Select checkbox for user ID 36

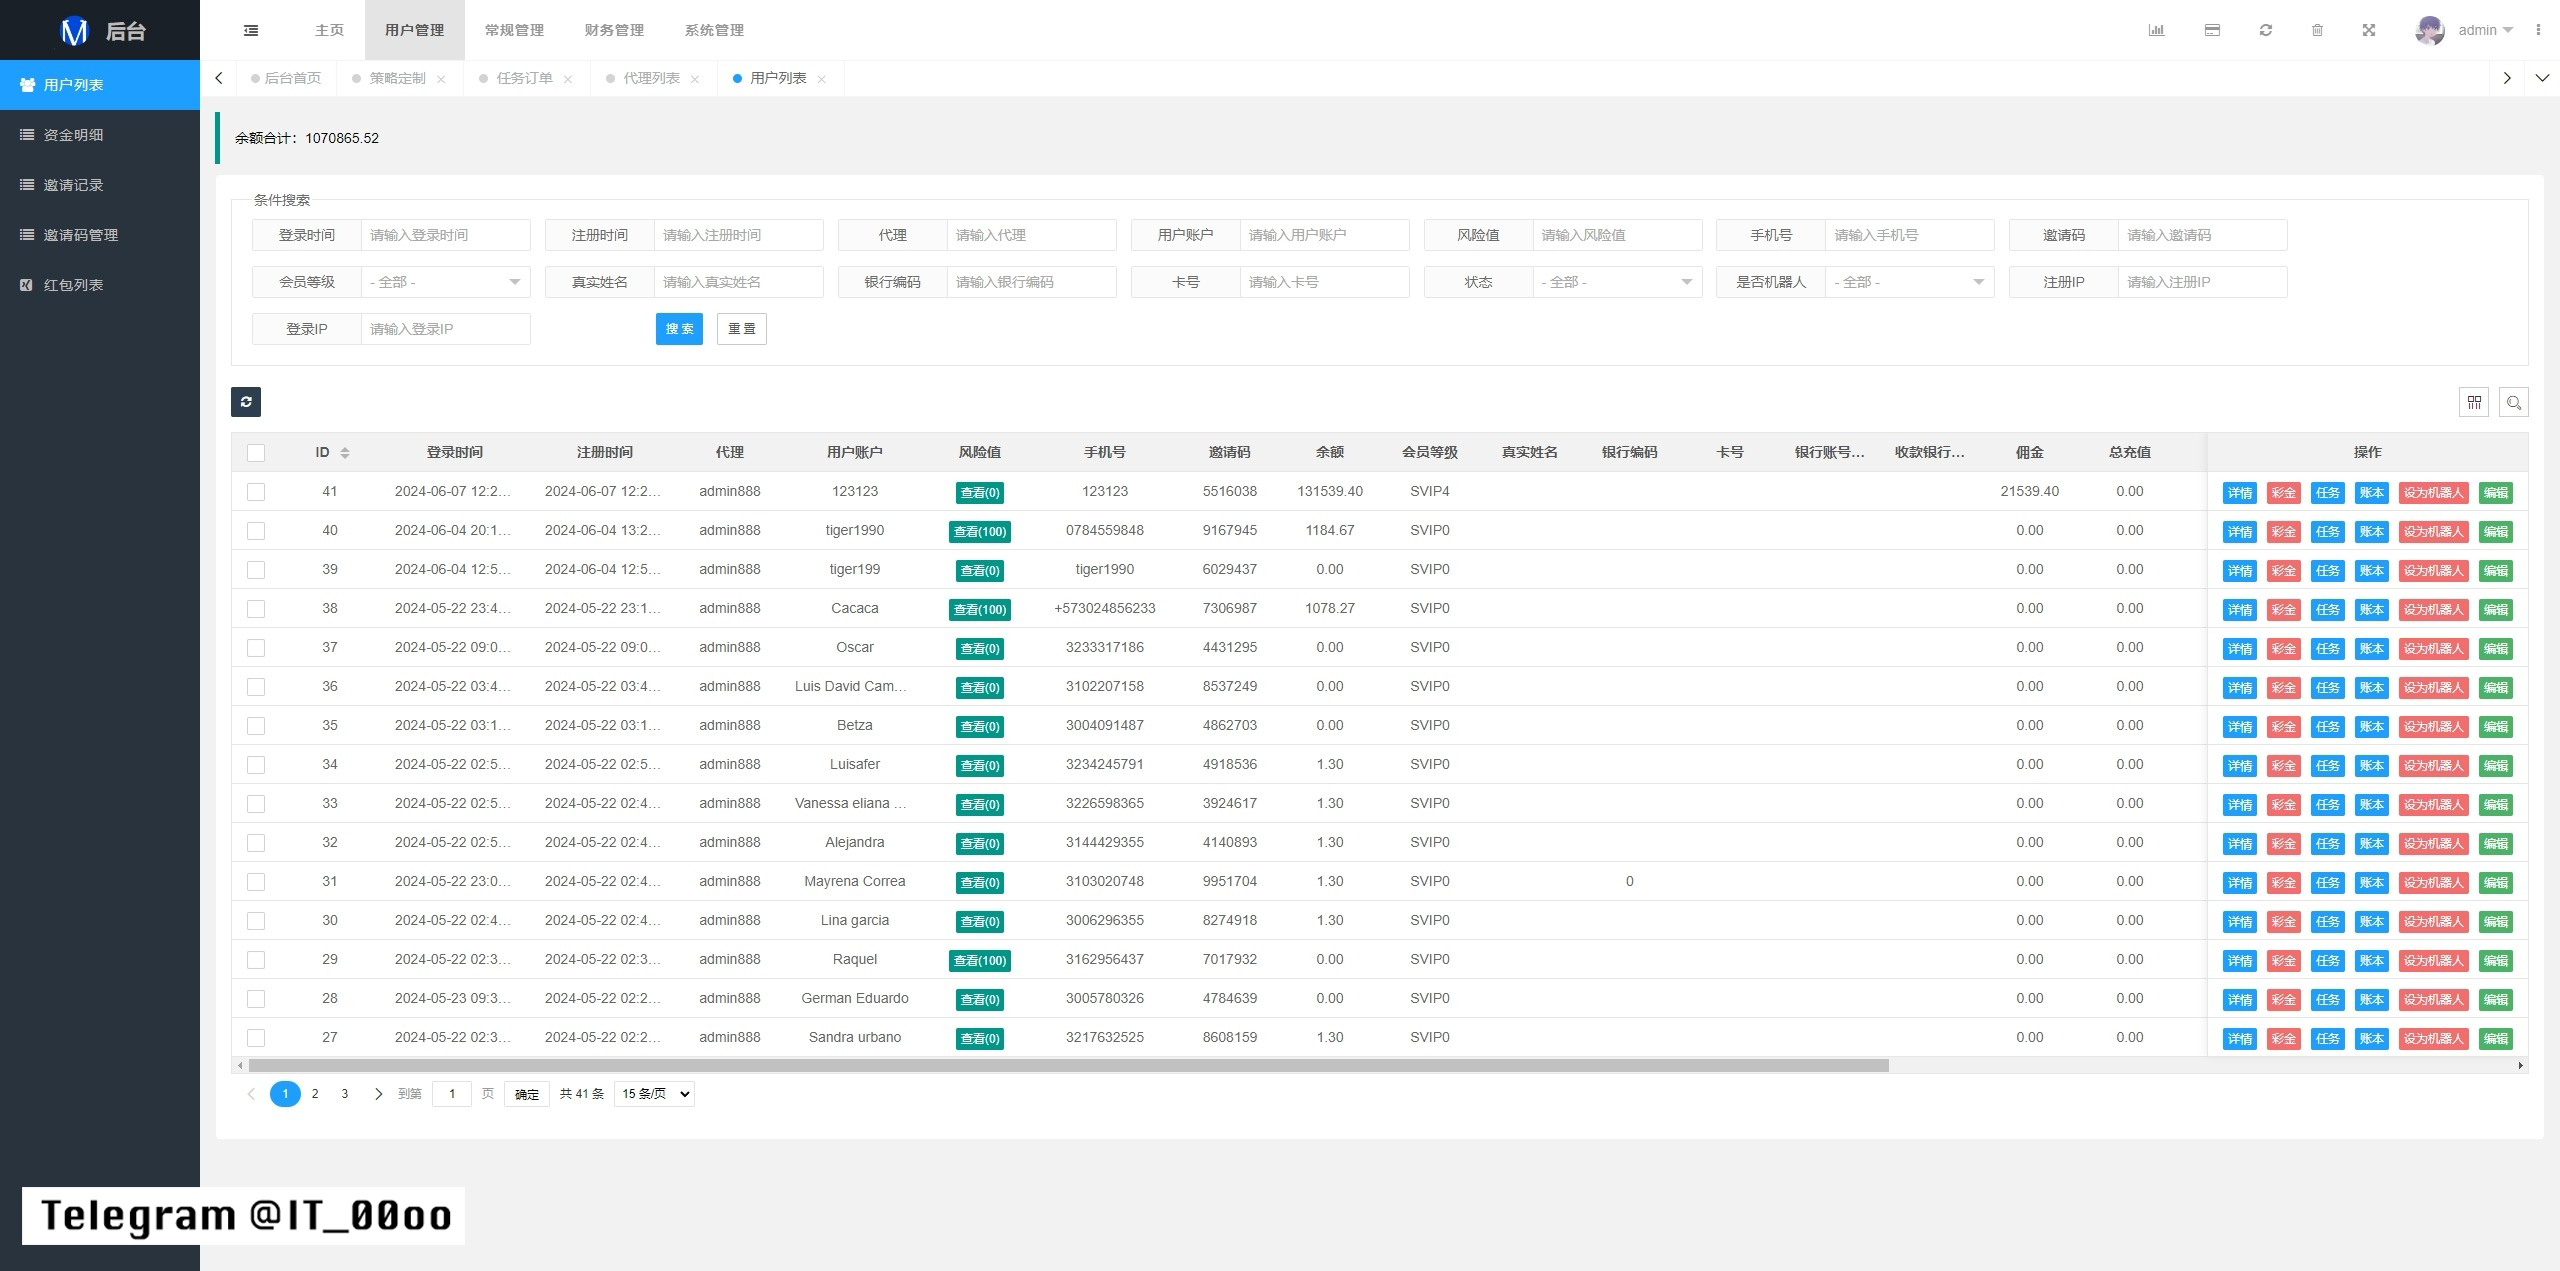pyautogui.click(x=256, y=687)
